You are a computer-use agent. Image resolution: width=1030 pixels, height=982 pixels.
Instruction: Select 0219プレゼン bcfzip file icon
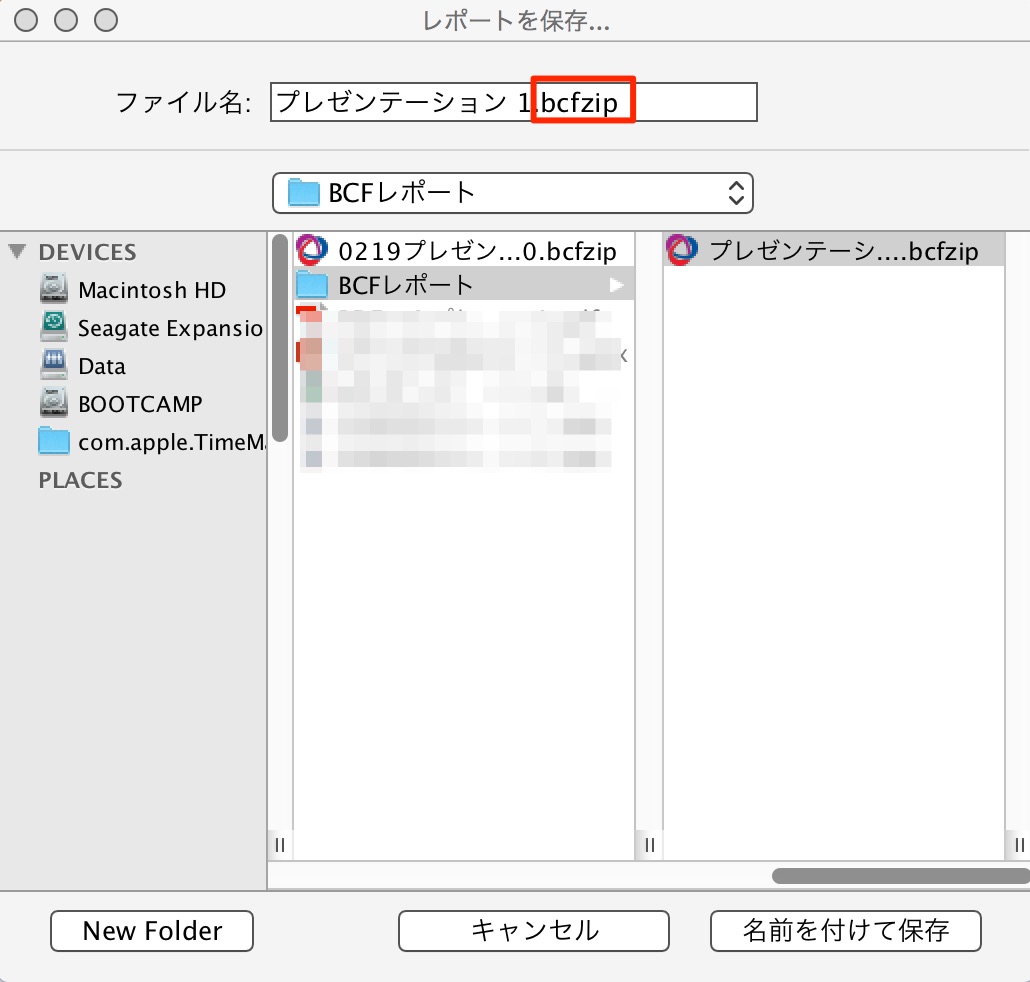pyautogui.click(x=312, y=250)
